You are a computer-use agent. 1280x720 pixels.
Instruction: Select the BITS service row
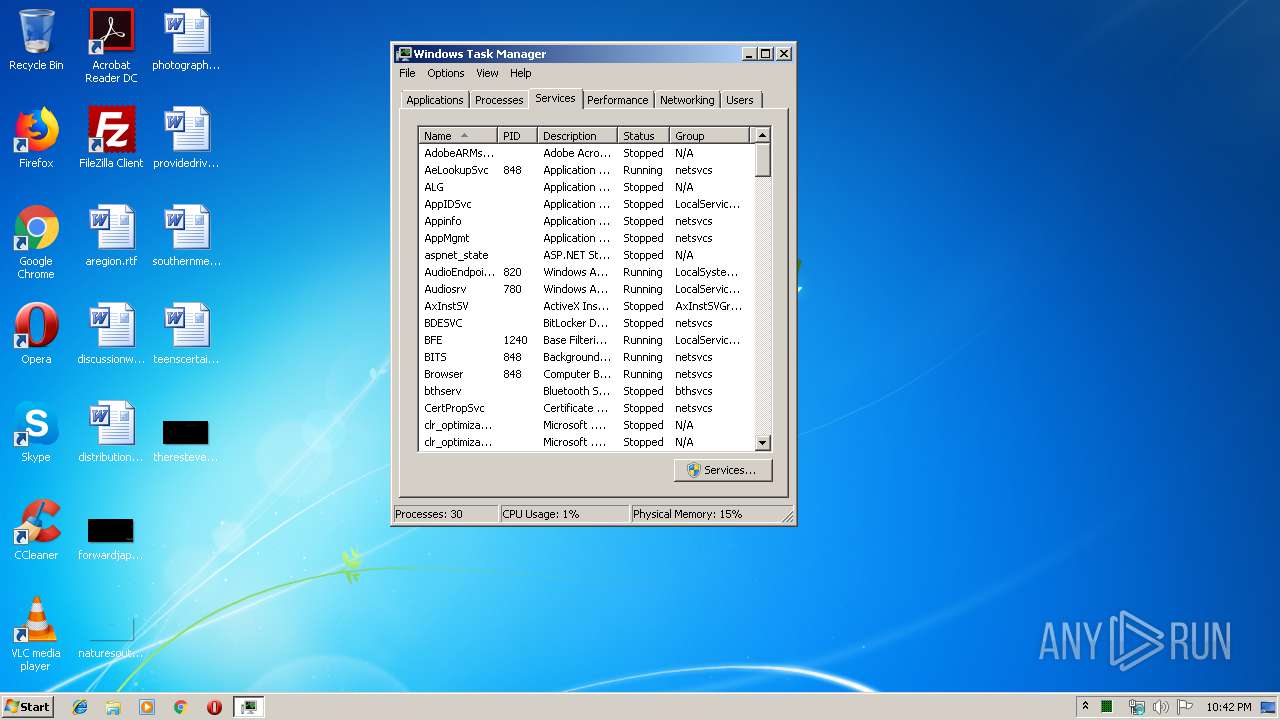[x=586, y=357]
